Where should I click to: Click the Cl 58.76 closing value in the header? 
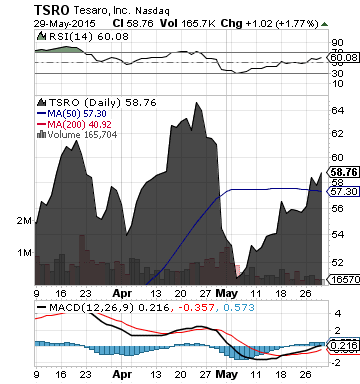pyautogui.click(x=133, y=23)
